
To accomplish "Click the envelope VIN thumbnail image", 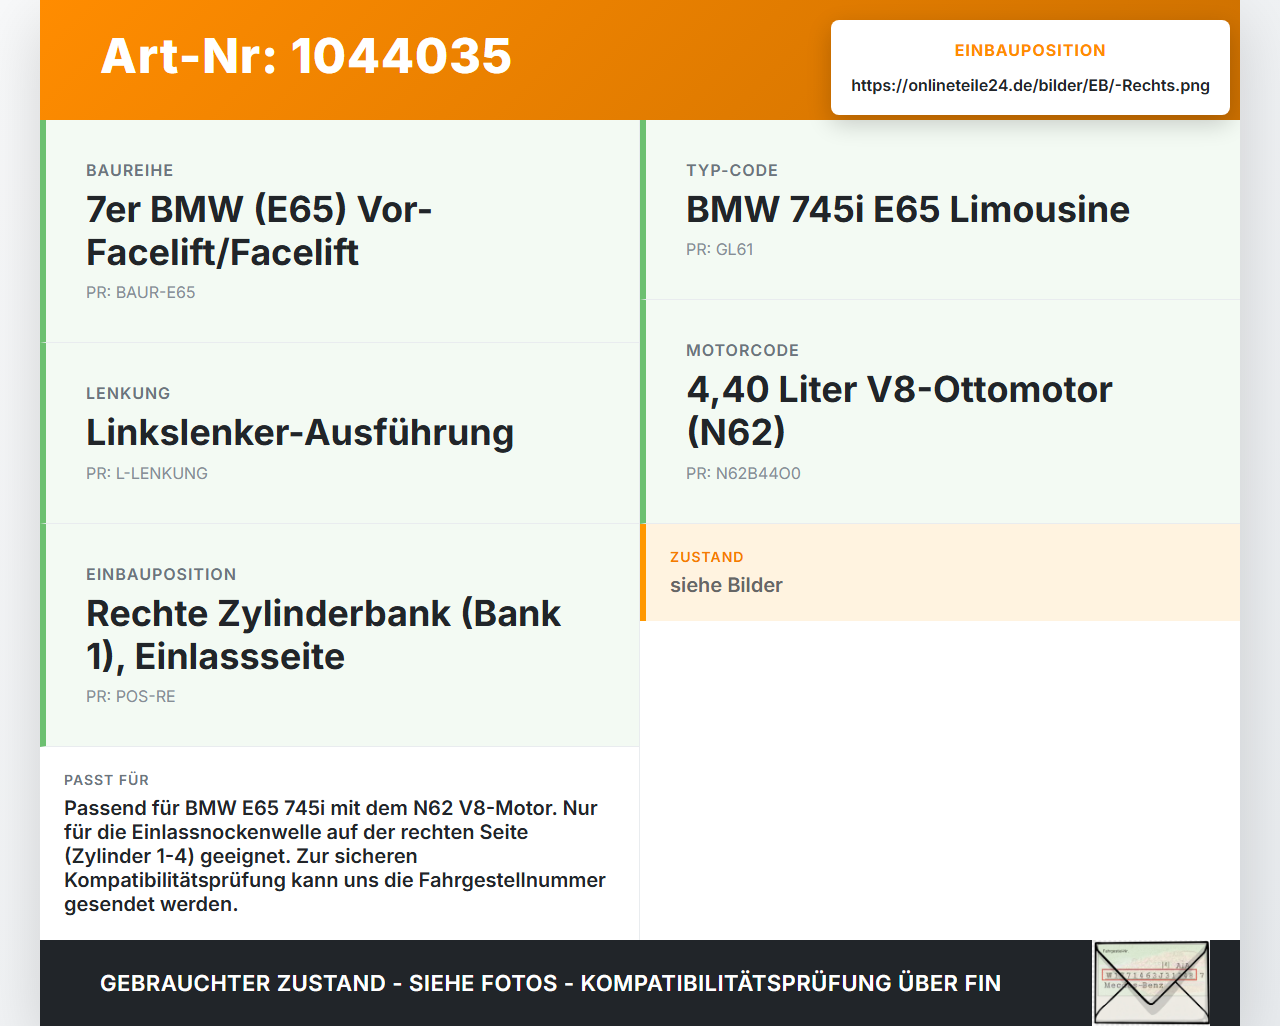I will 1151,983.
